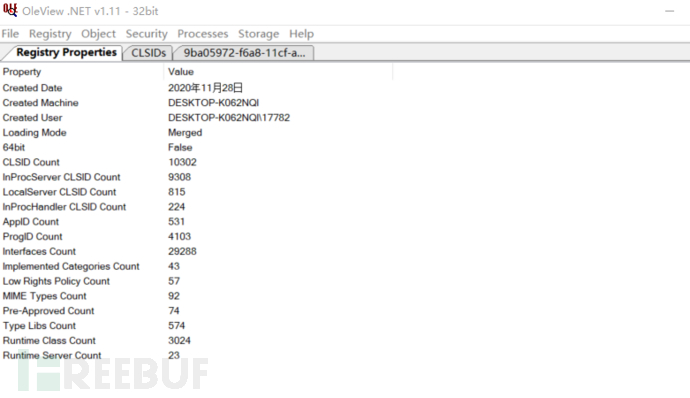
Task: Open the Registry menu
Action: pos(50,34)
